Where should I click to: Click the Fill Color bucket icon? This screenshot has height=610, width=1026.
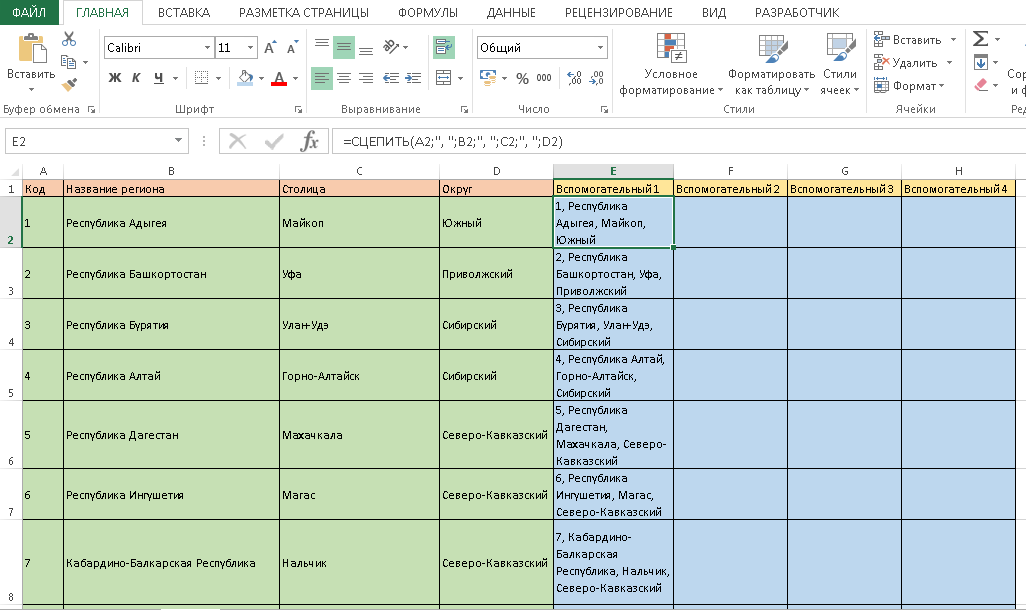pyautogui.click(x=245, y=78)
